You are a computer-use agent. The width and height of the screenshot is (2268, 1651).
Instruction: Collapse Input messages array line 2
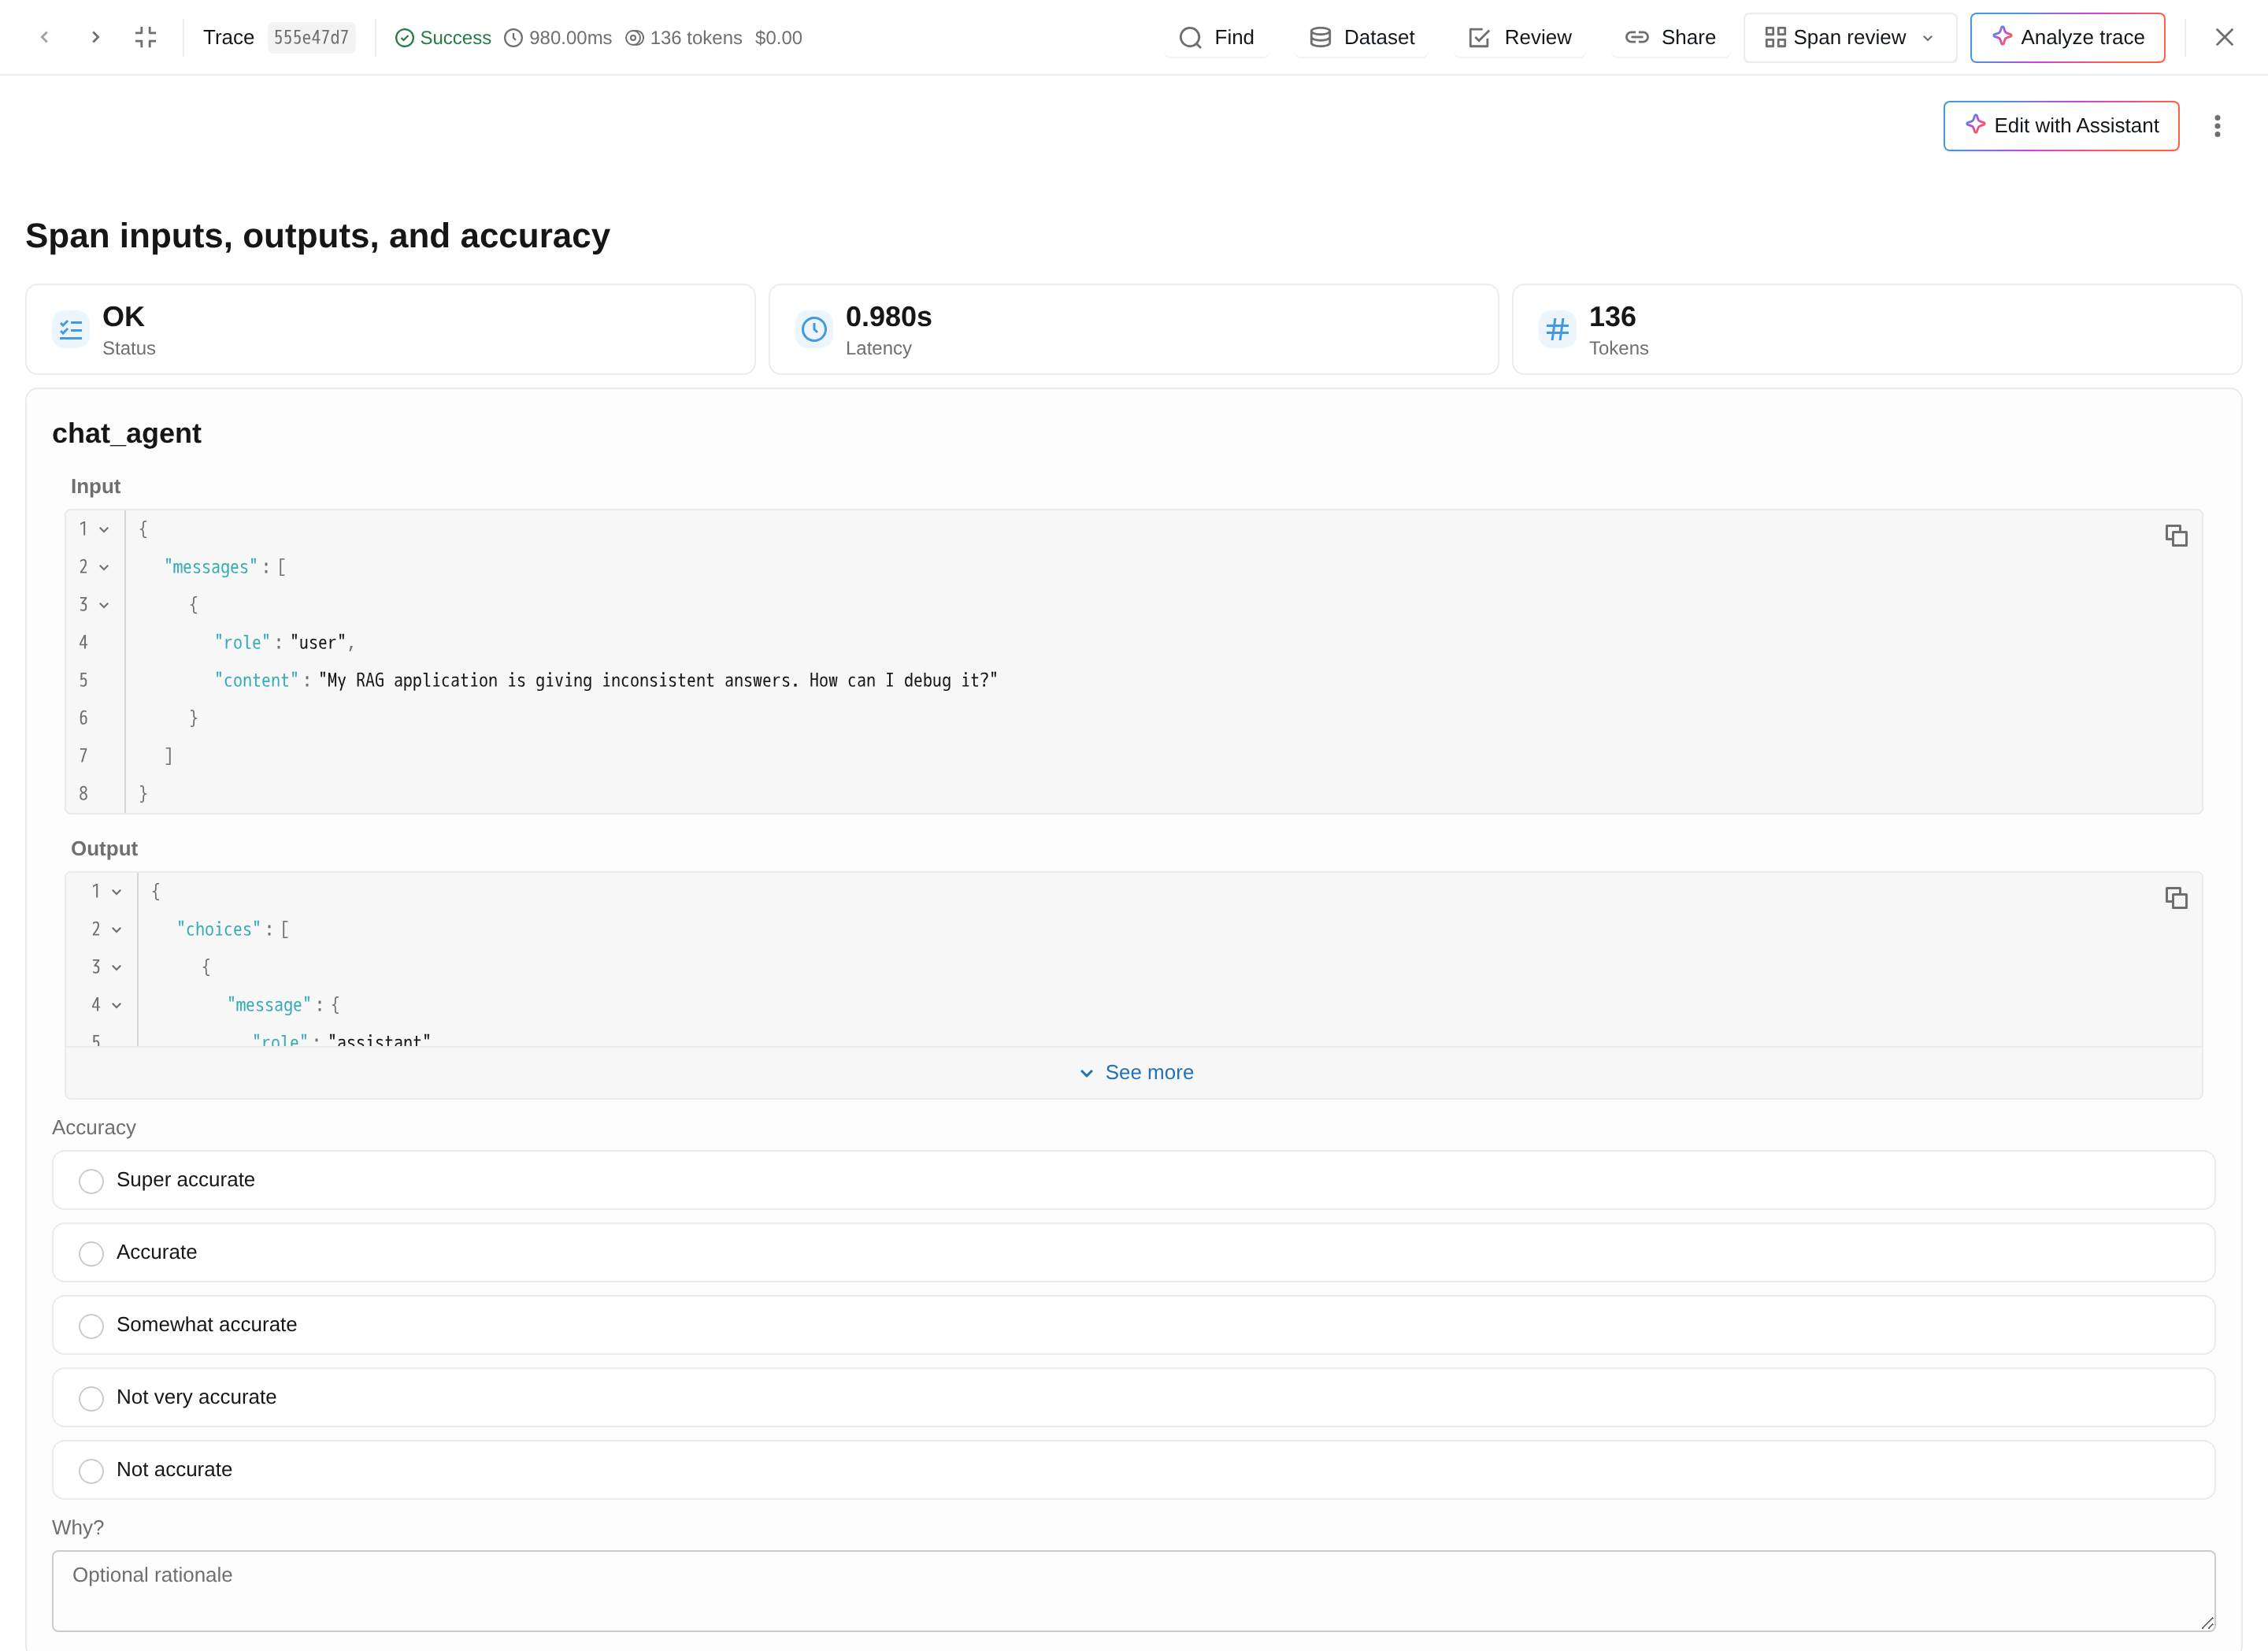tap(104, 567)
